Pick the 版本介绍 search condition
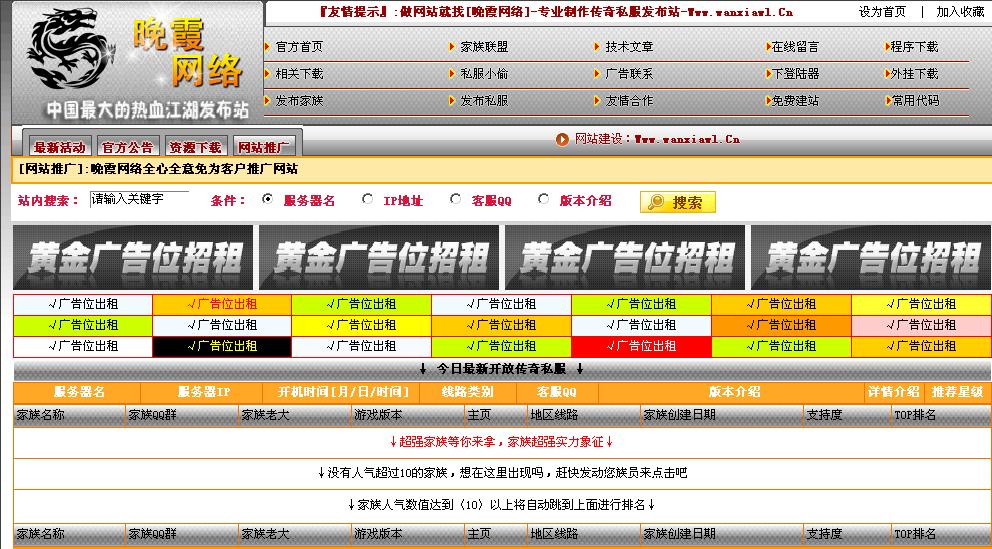 click(x=543, y=199)
